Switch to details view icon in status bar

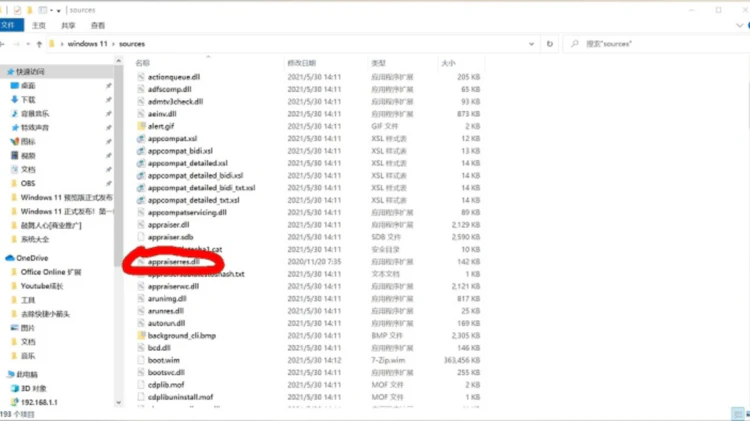click(737, 414)
